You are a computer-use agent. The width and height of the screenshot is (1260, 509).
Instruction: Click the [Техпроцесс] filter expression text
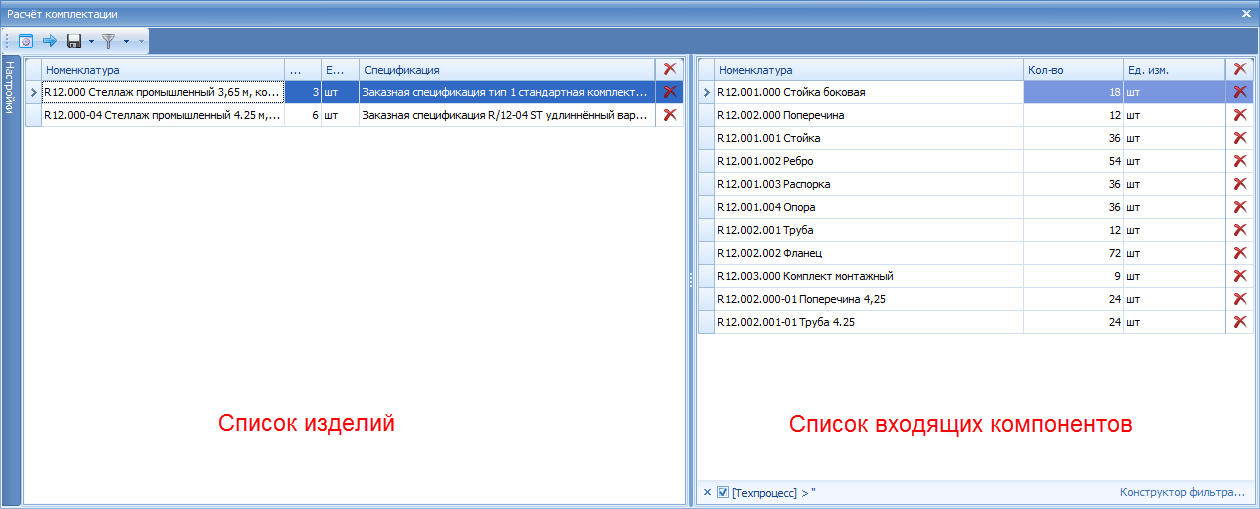click(774, 493)
